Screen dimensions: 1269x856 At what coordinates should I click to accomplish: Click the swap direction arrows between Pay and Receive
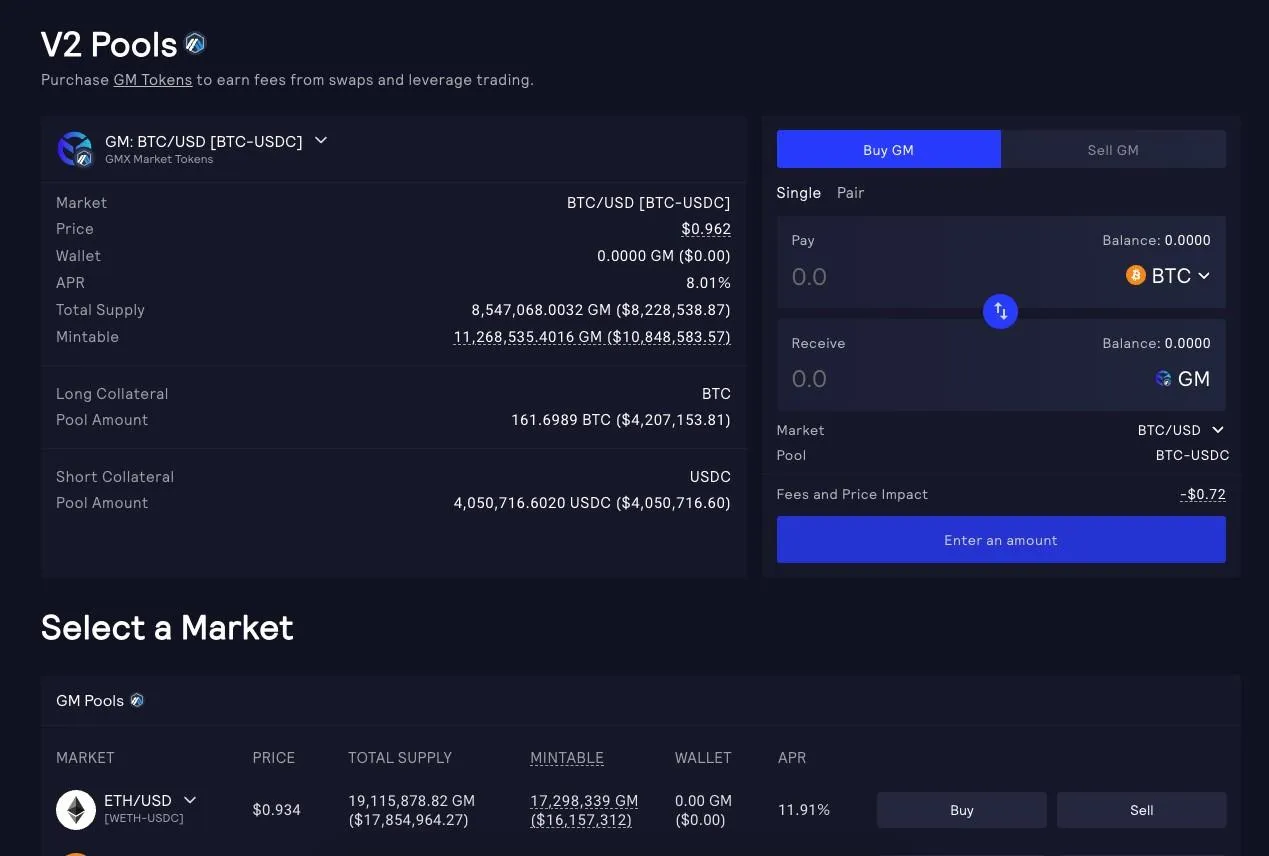[x=1000, y=311]
